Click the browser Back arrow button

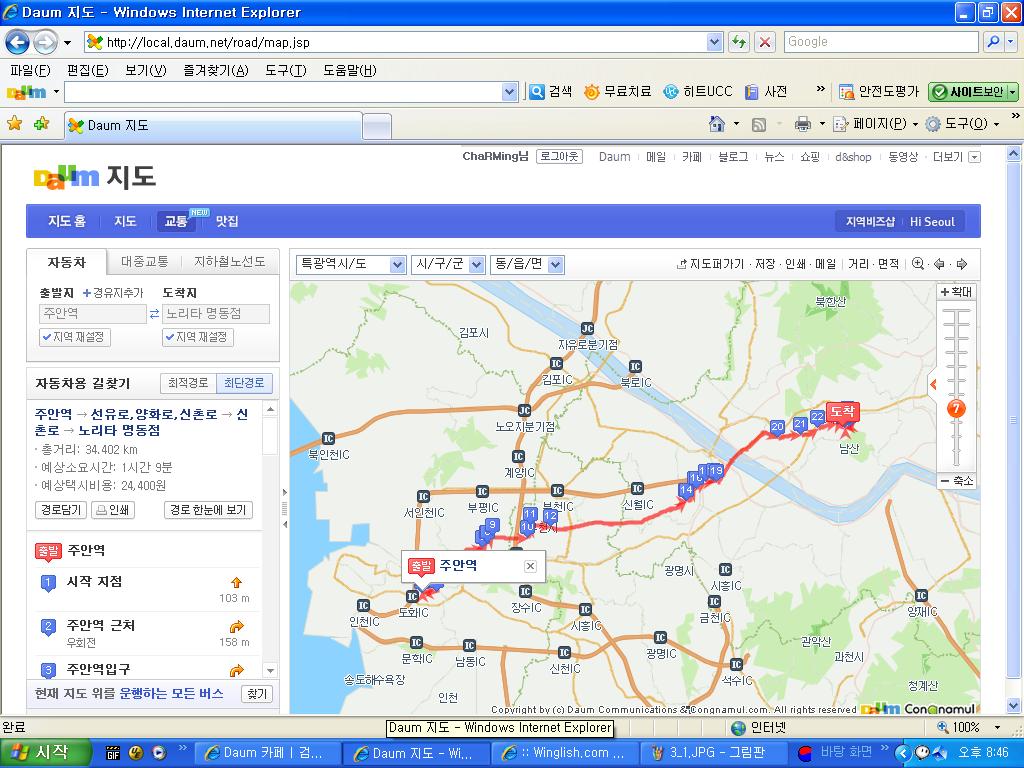pyautogui.click(x=18, y=42)
